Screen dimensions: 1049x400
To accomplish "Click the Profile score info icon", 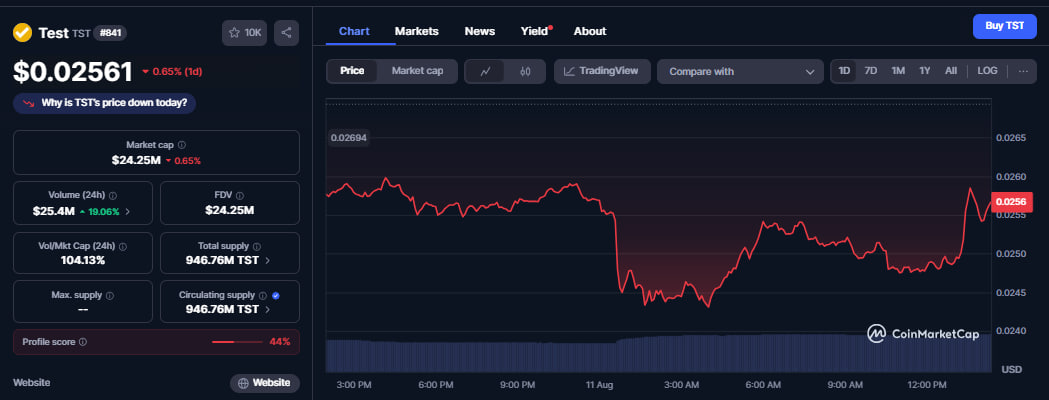I will point(83,342).
